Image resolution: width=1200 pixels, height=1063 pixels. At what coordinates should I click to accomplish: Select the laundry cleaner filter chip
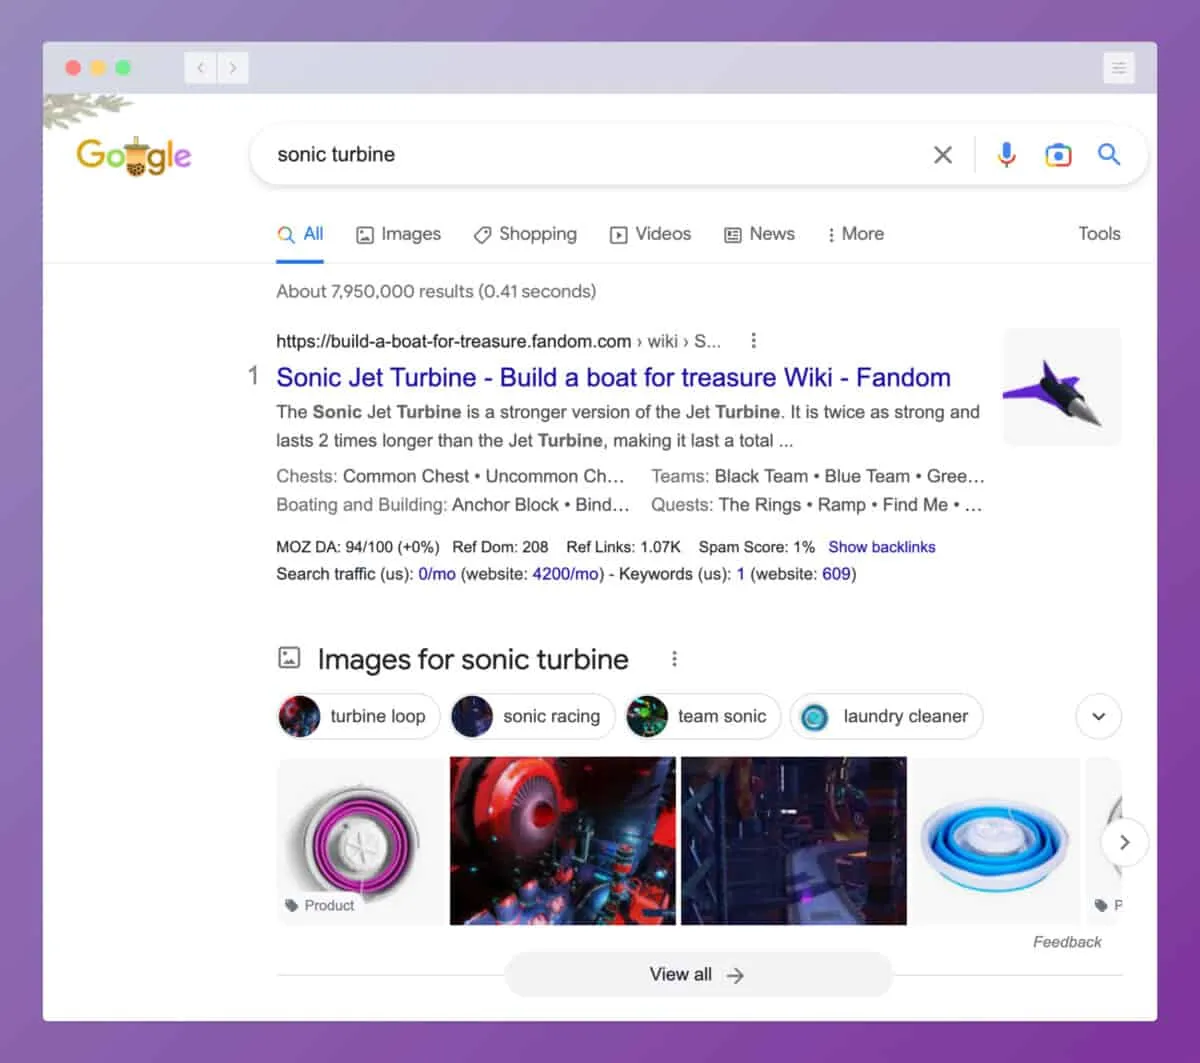[x=886, y=716]
